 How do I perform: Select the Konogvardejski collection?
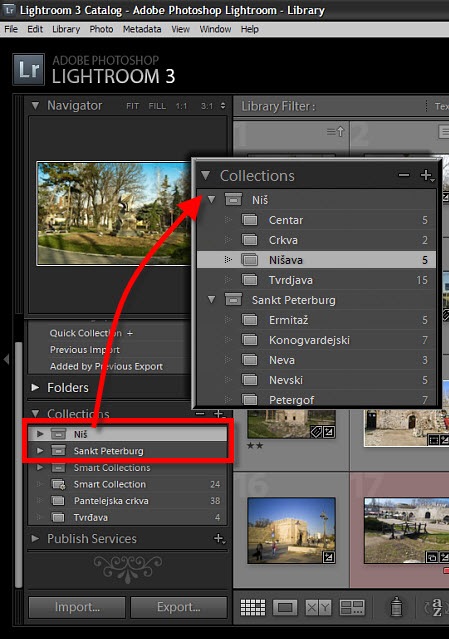click(x=316, y=340)
